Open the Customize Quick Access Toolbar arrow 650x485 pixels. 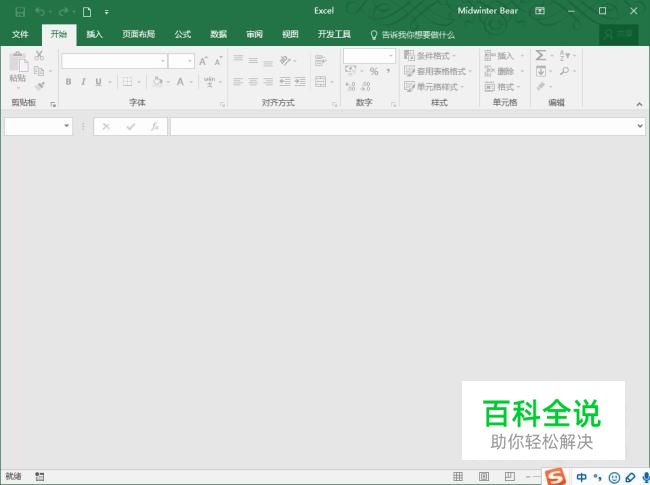[x=107, y=12]
